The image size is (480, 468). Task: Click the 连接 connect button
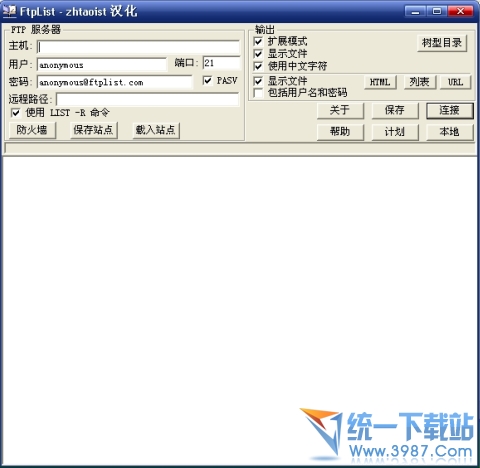[x=449, y=110]
